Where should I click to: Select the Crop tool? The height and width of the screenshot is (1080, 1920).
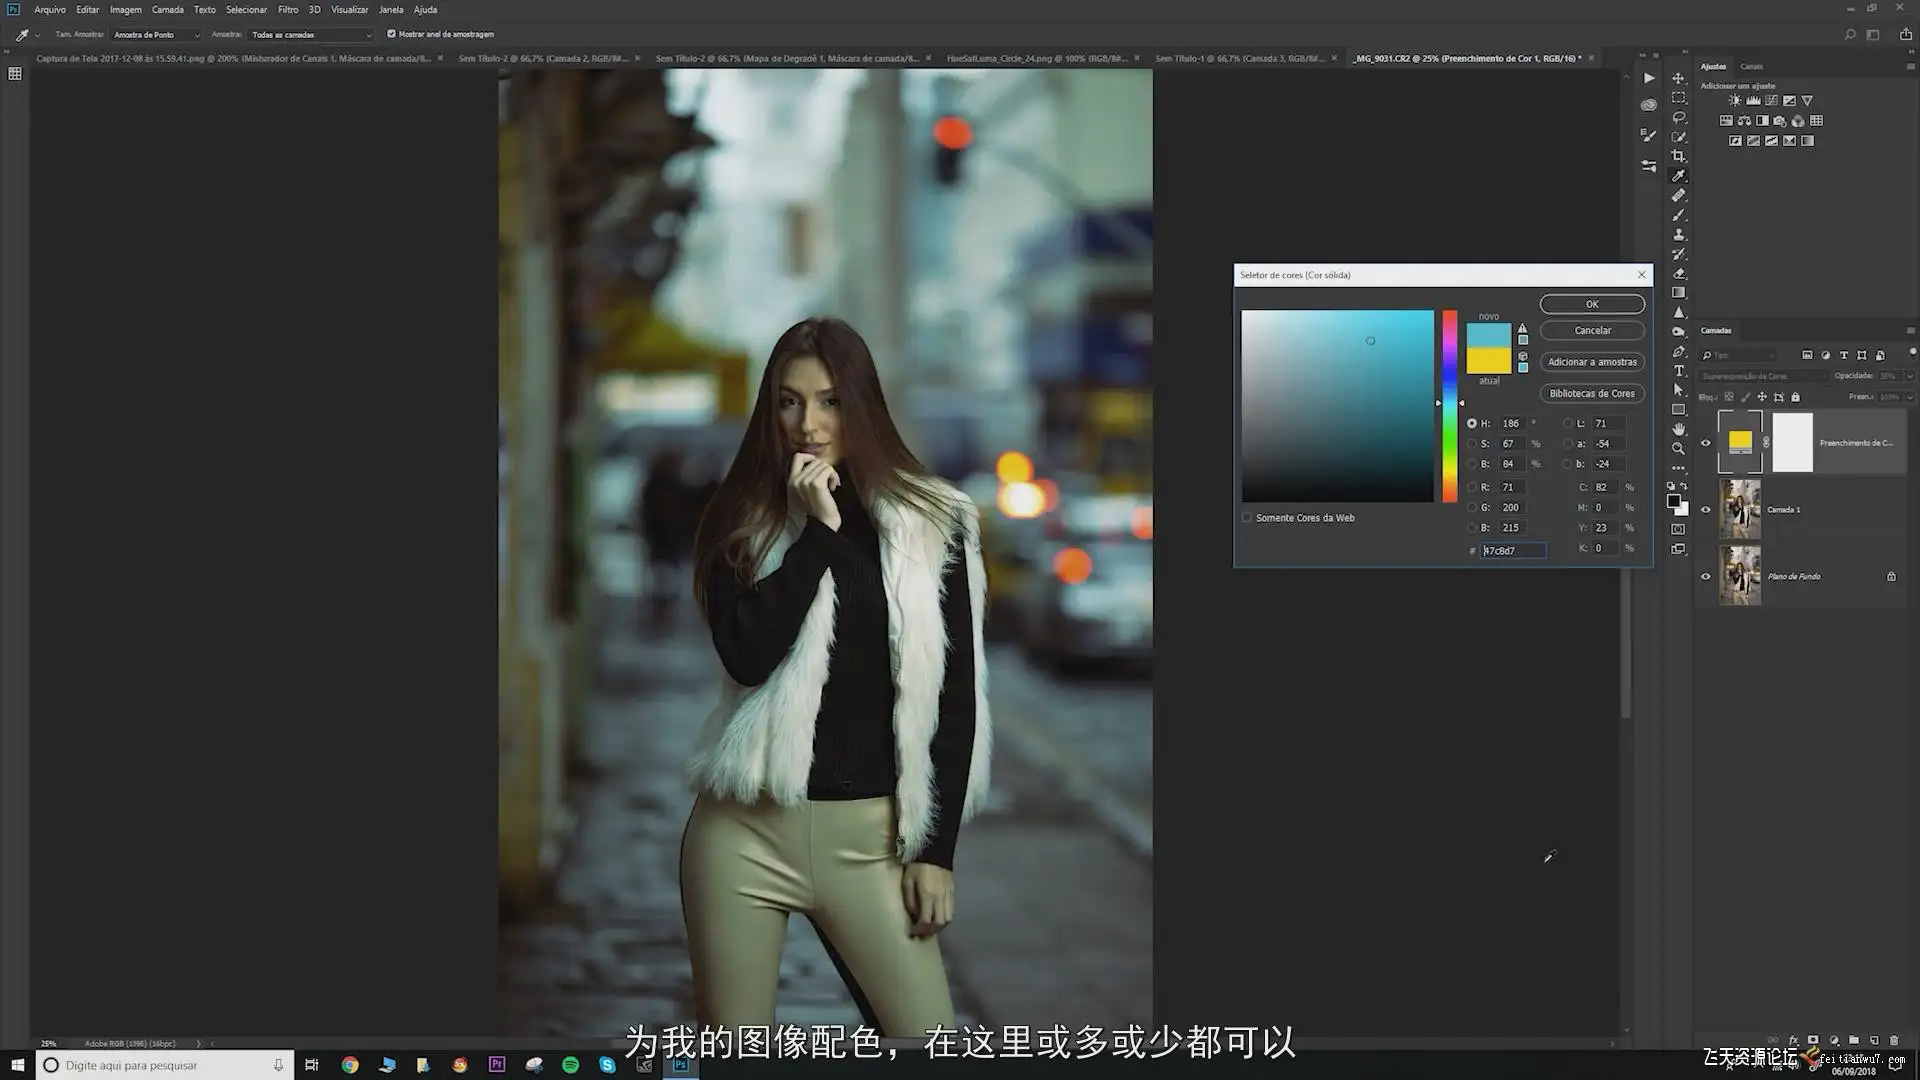(x=1679, y=156)
